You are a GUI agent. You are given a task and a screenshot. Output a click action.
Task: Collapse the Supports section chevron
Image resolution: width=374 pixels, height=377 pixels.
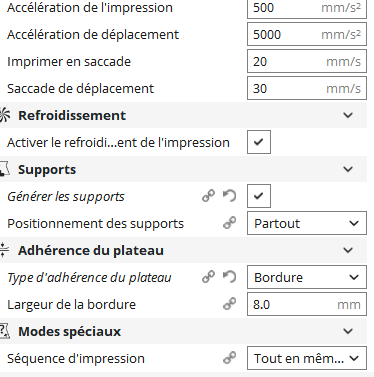pyautogui.click(x=348, y=169)
